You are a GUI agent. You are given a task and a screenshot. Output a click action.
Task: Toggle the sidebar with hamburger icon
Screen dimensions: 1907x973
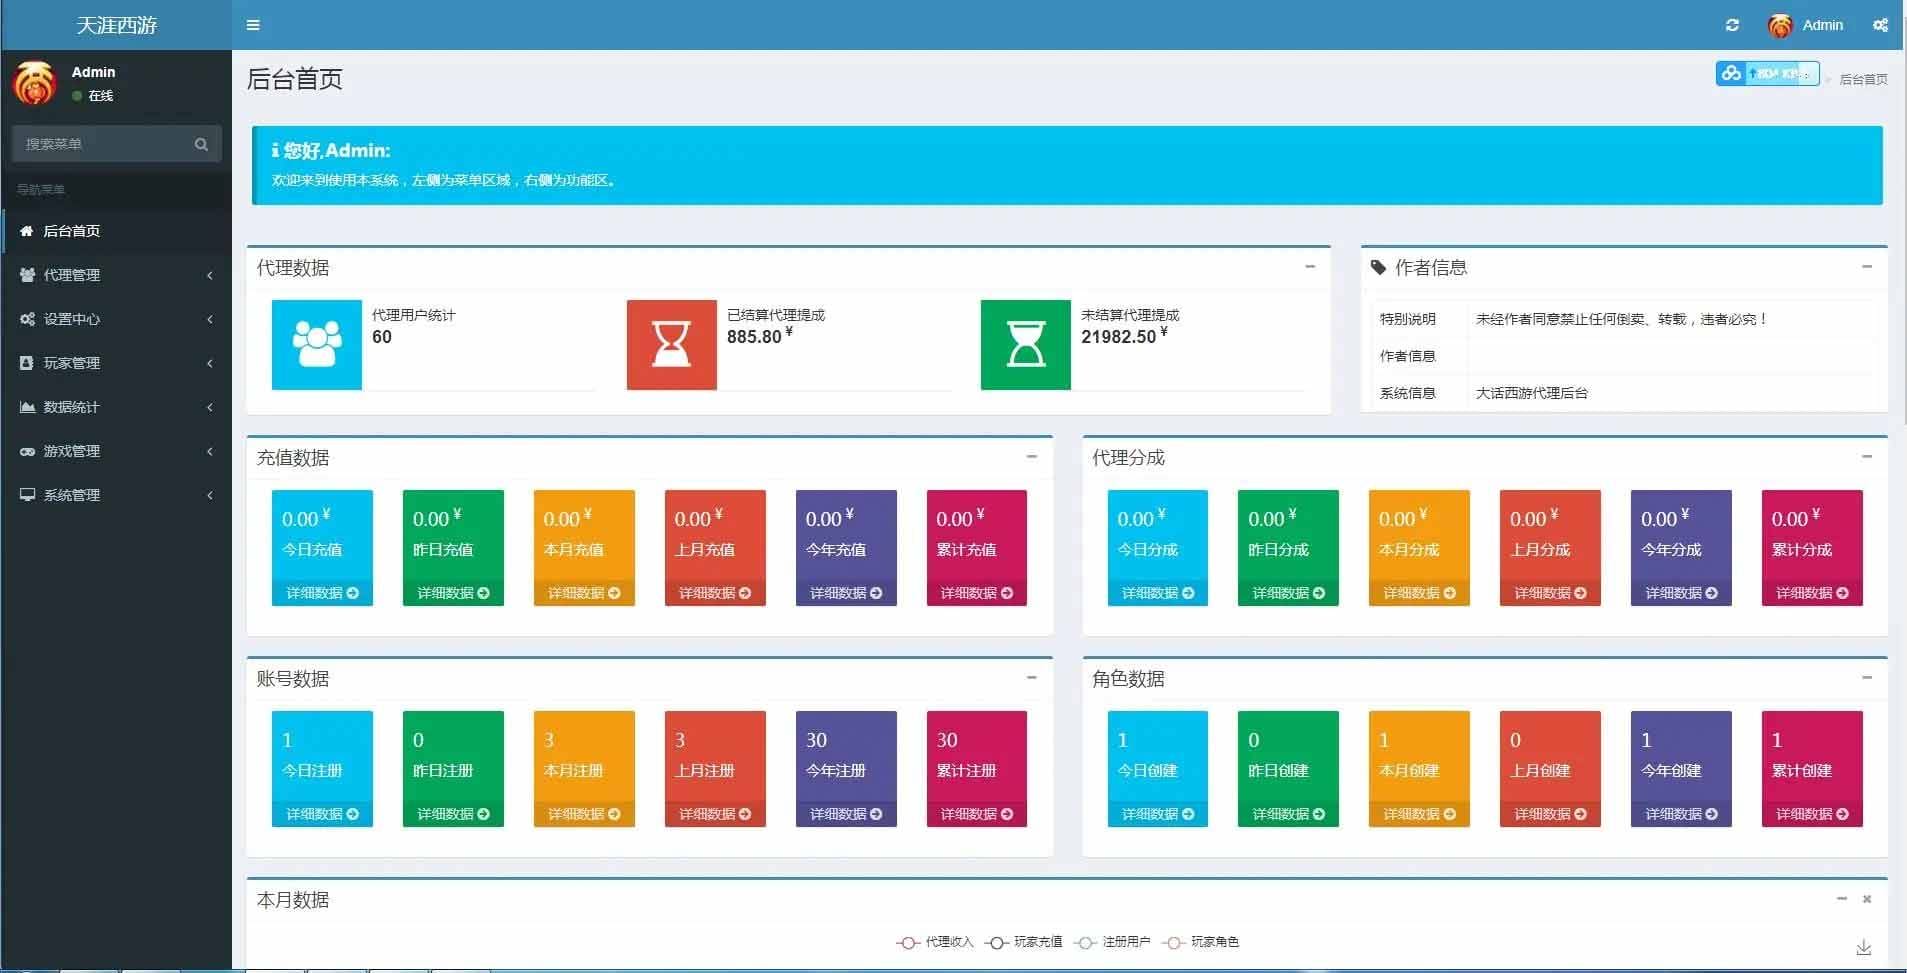(253, 25)
